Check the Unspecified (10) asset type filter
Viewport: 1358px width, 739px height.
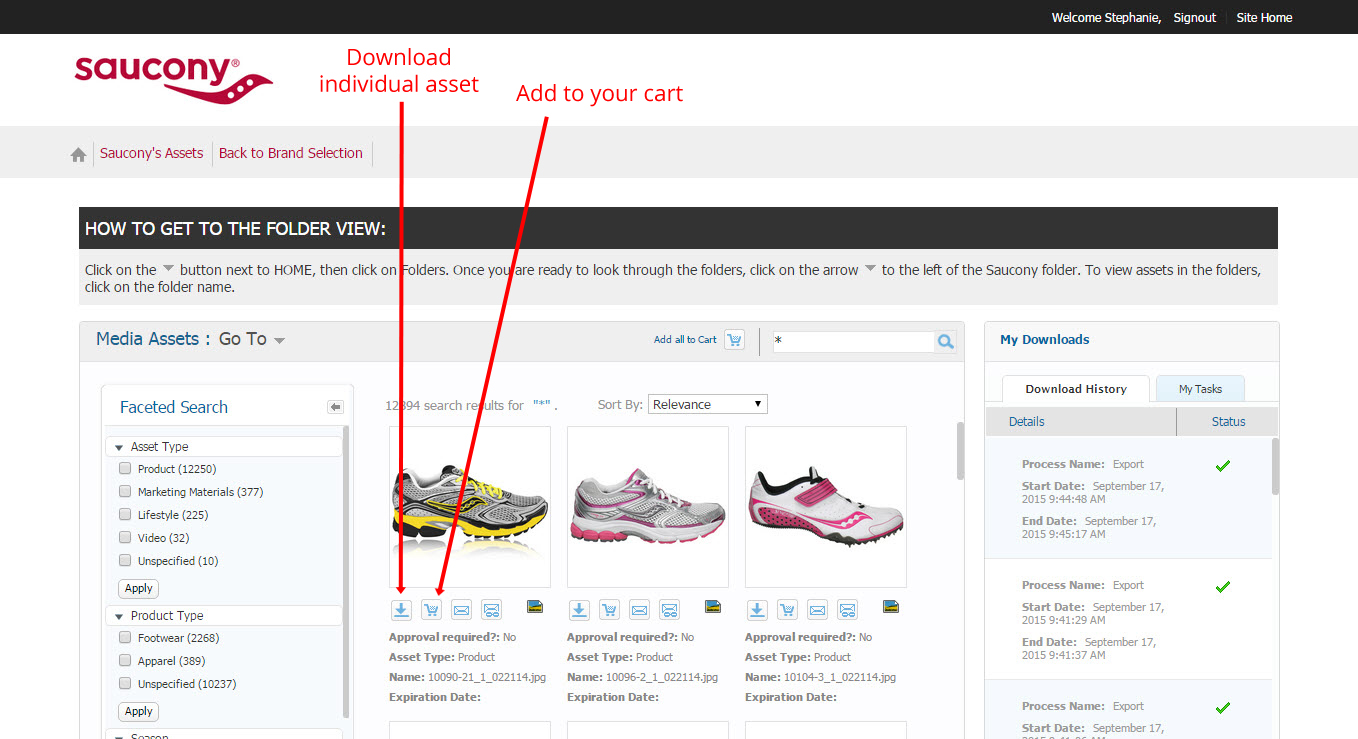click(x=125, y=560)
